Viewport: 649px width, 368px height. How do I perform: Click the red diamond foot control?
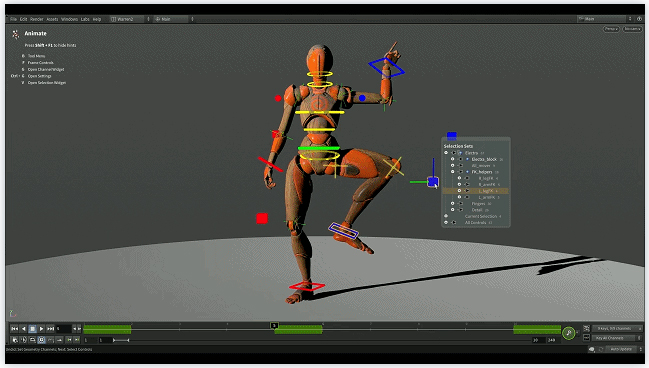click(307, 286)
